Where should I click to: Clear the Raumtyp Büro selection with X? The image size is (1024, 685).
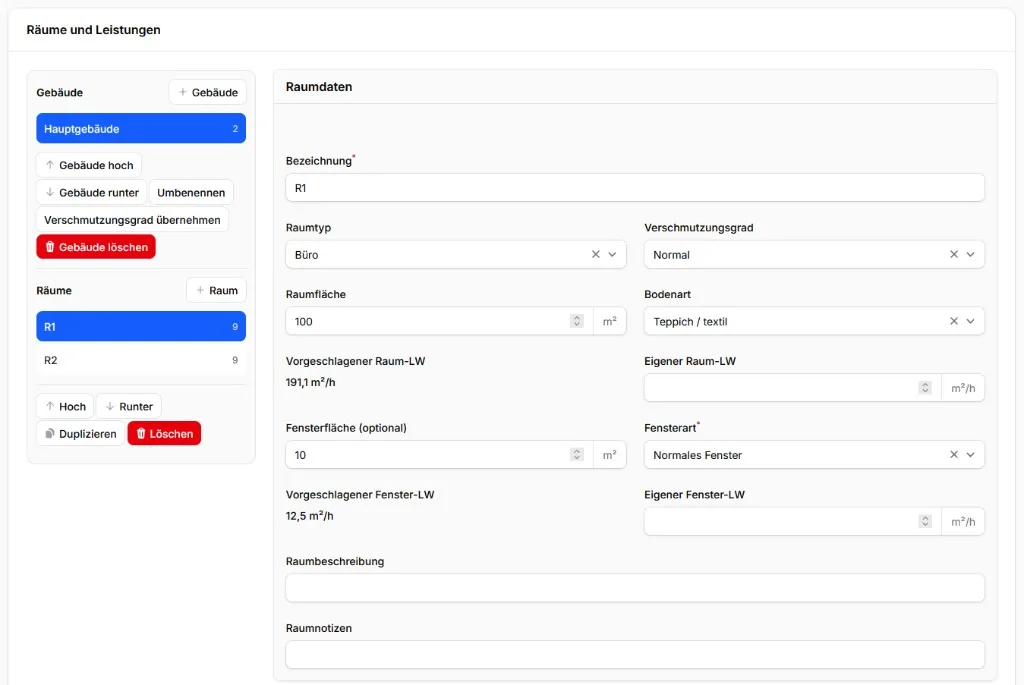click(596, 255)
